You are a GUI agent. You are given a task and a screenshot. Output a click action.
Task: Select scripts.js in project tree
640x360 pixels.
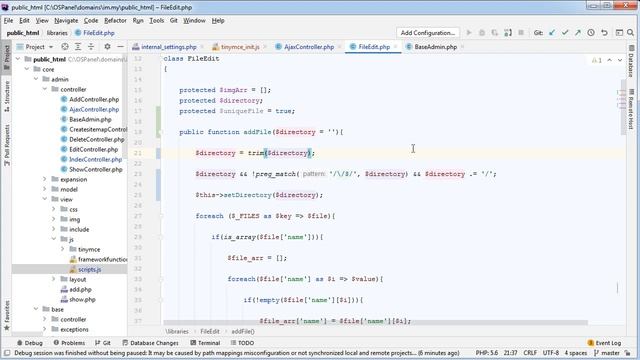point(89,269)
